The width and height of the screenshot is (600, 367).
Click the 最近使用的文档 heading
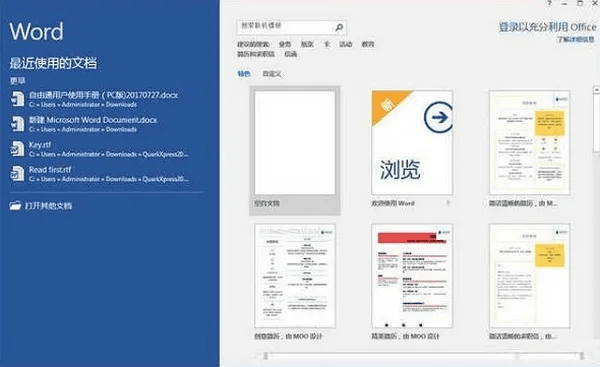(x=53, y=63)
